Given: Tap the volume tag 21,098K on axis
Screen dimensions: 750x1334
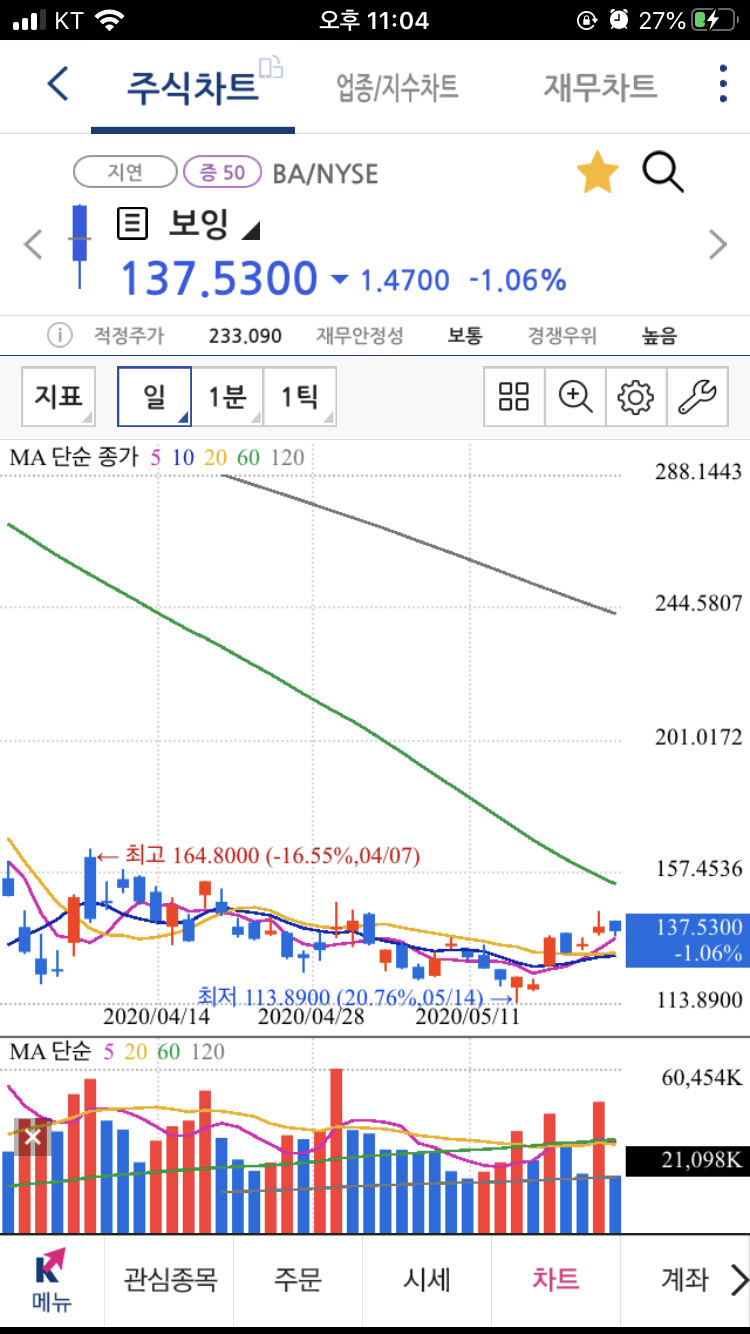Looking at the screenshot, I should click(687, 1161).
